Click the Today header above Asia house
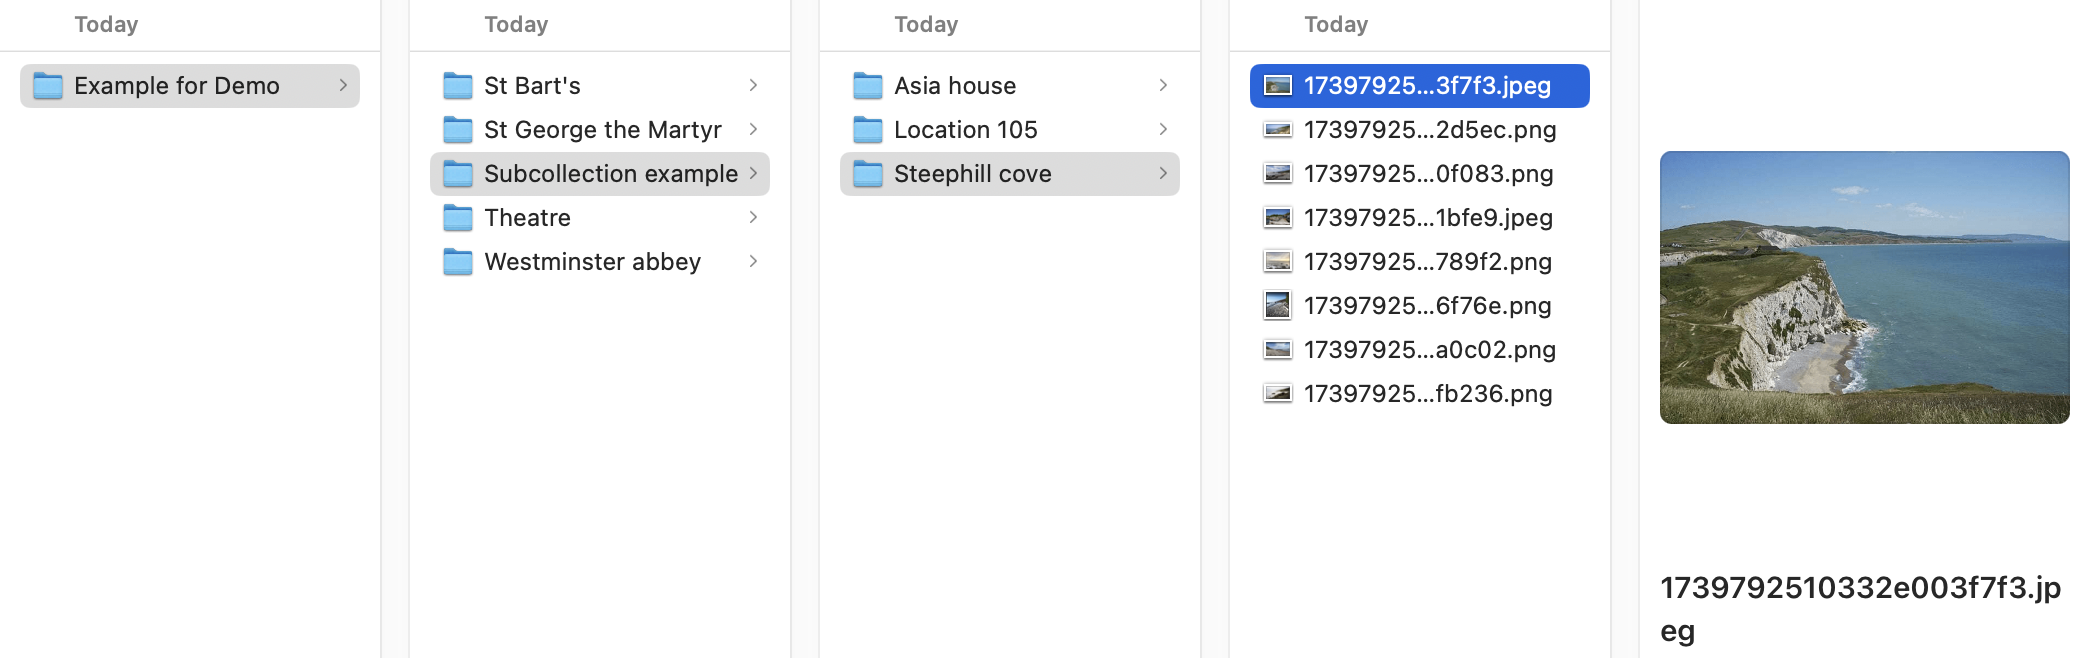The width and height of the screenshot is (2088, 658). pos(926,24)
